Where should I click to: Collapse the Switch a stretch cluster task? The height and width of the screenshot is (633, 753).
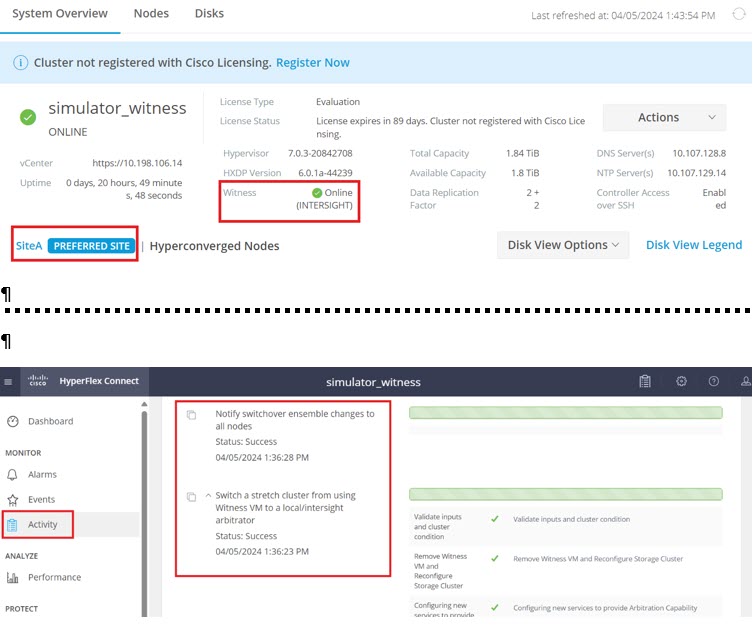pos(208,495)
